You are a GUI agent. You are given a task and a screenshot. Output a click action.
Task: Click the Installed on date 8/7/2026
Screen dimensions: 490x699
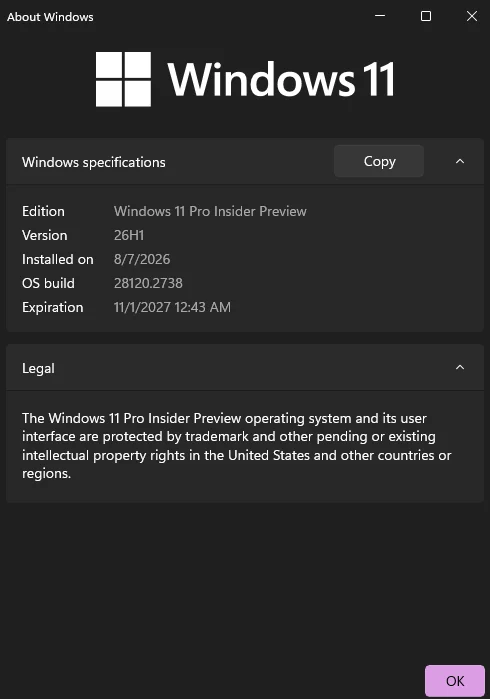coord(142,259)
